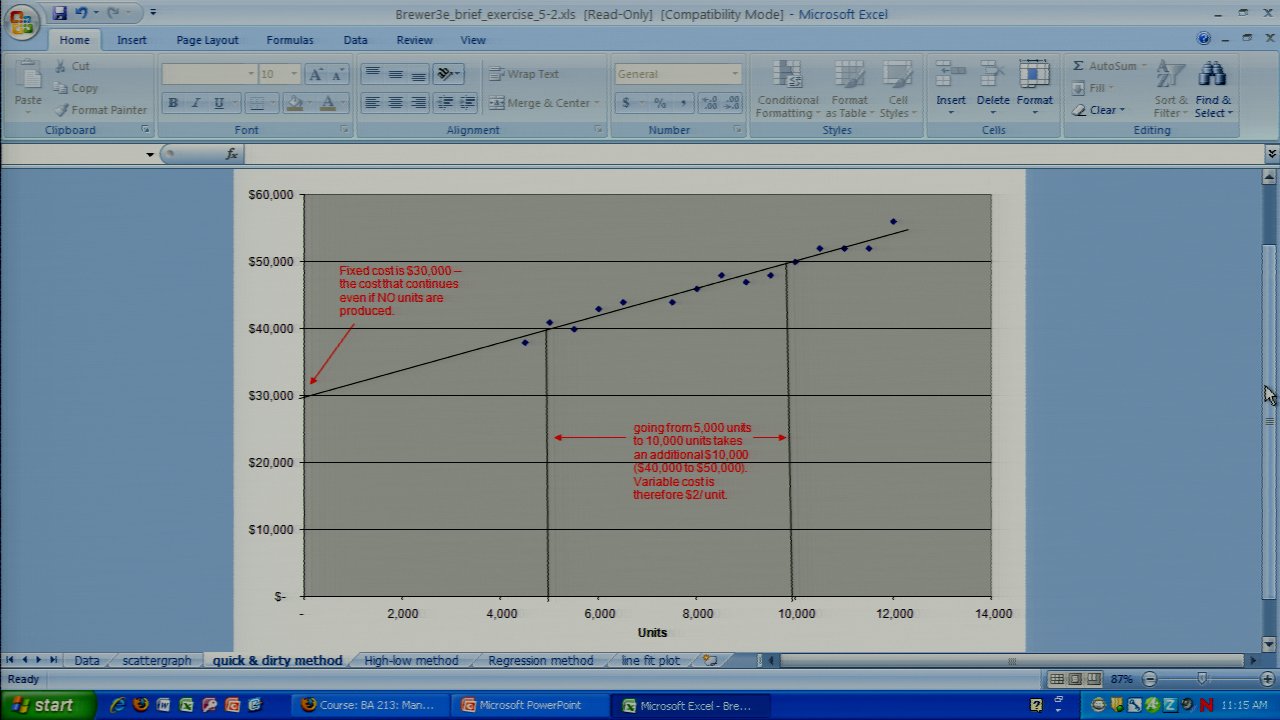1280x720 pixels.
Task: Click the insert function fx icon
Action: (x=232, y=154)
